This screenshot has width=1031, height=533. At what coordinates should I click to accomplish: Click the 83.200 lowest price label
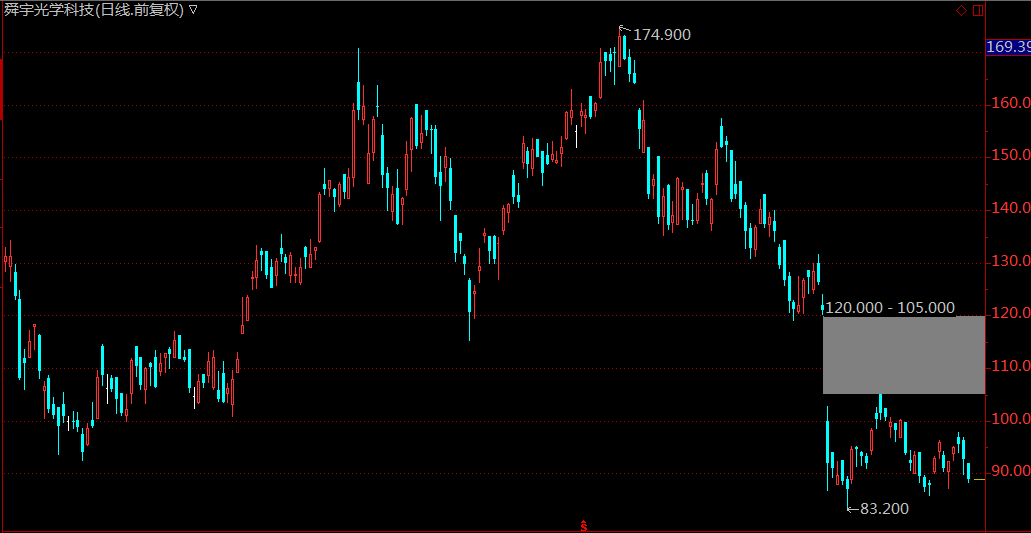coord(884,509)
